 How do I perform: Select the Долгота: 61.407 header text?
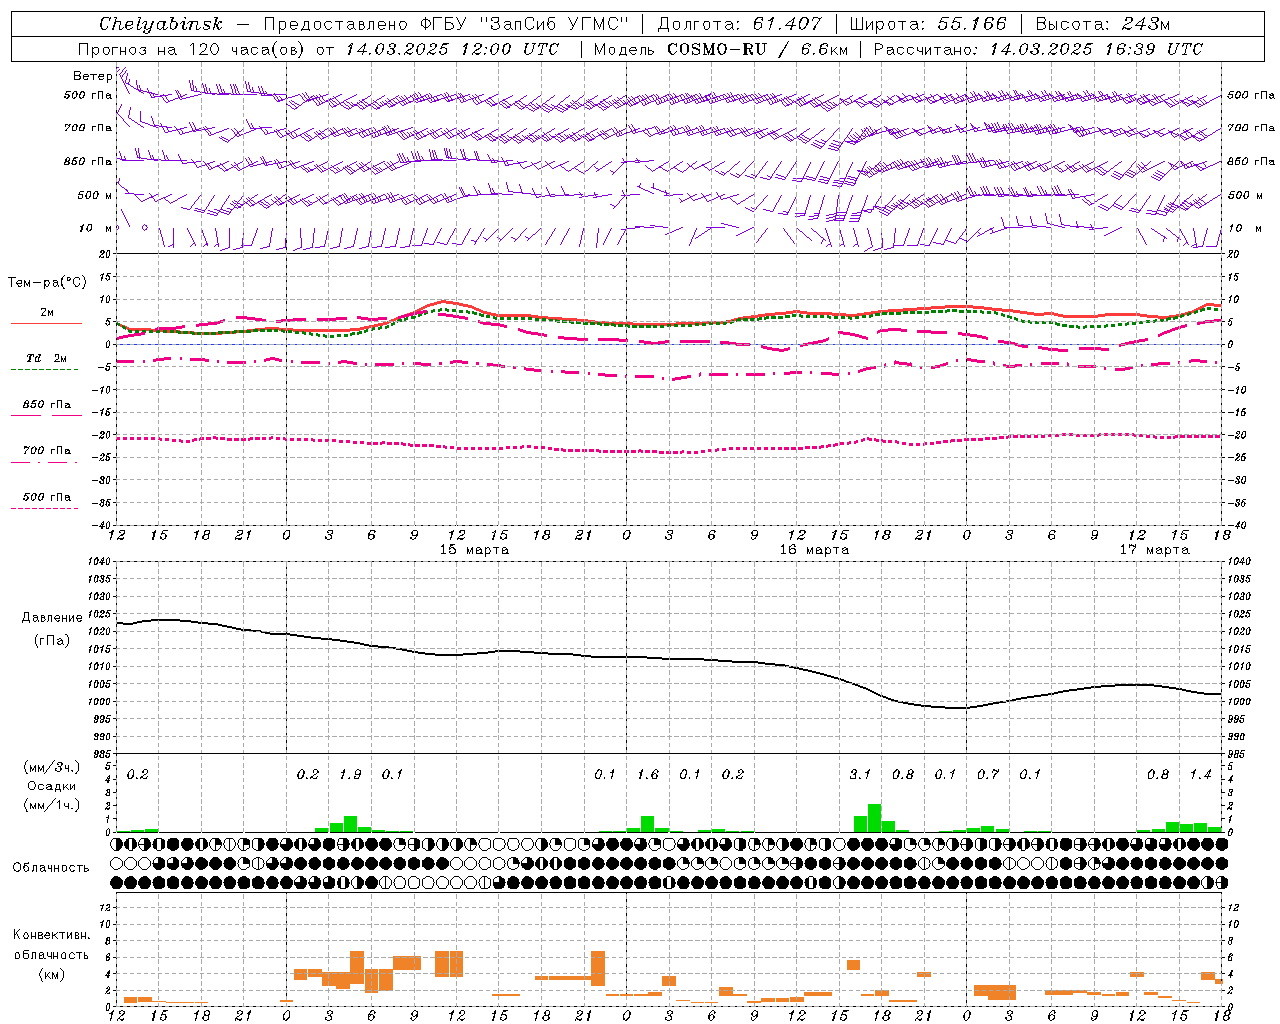[739, 24]
